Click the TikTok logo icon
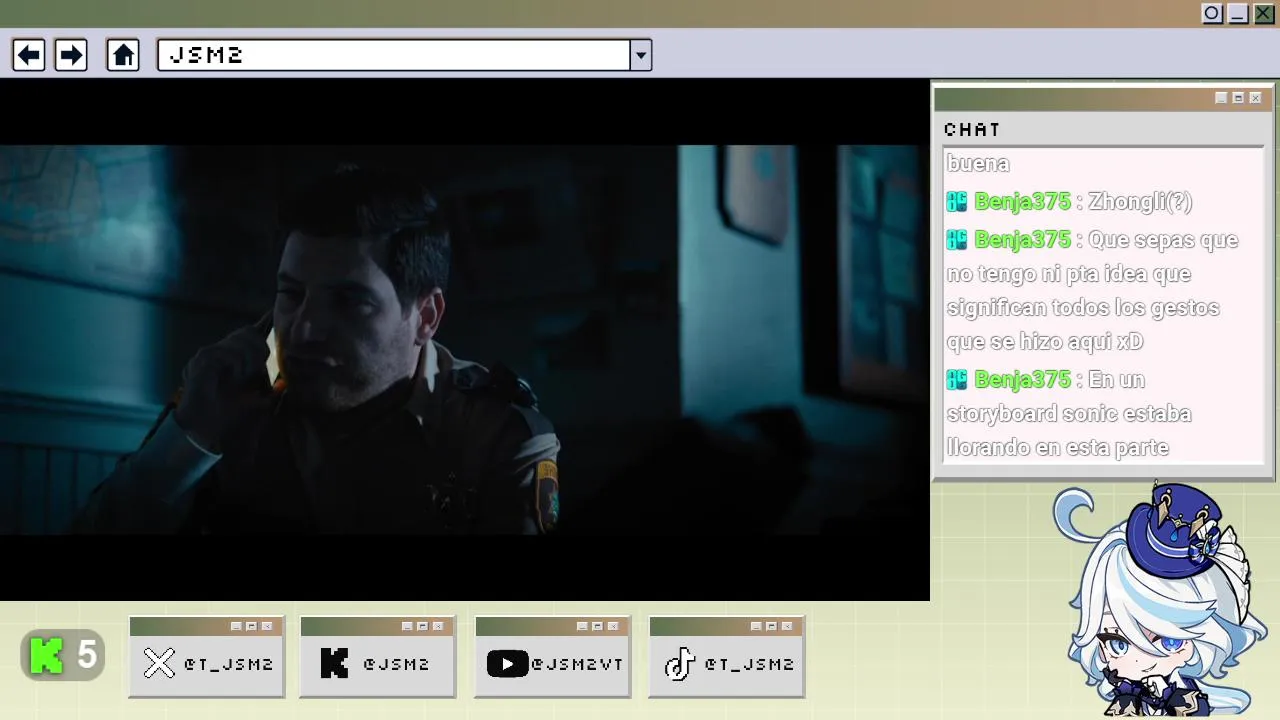 pyautogui.click(x=680, y=663)
